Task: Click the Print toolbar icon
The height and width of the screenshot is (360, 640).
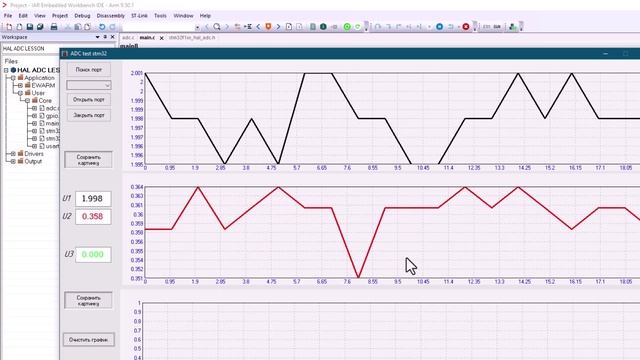Action: pos(54,27)
